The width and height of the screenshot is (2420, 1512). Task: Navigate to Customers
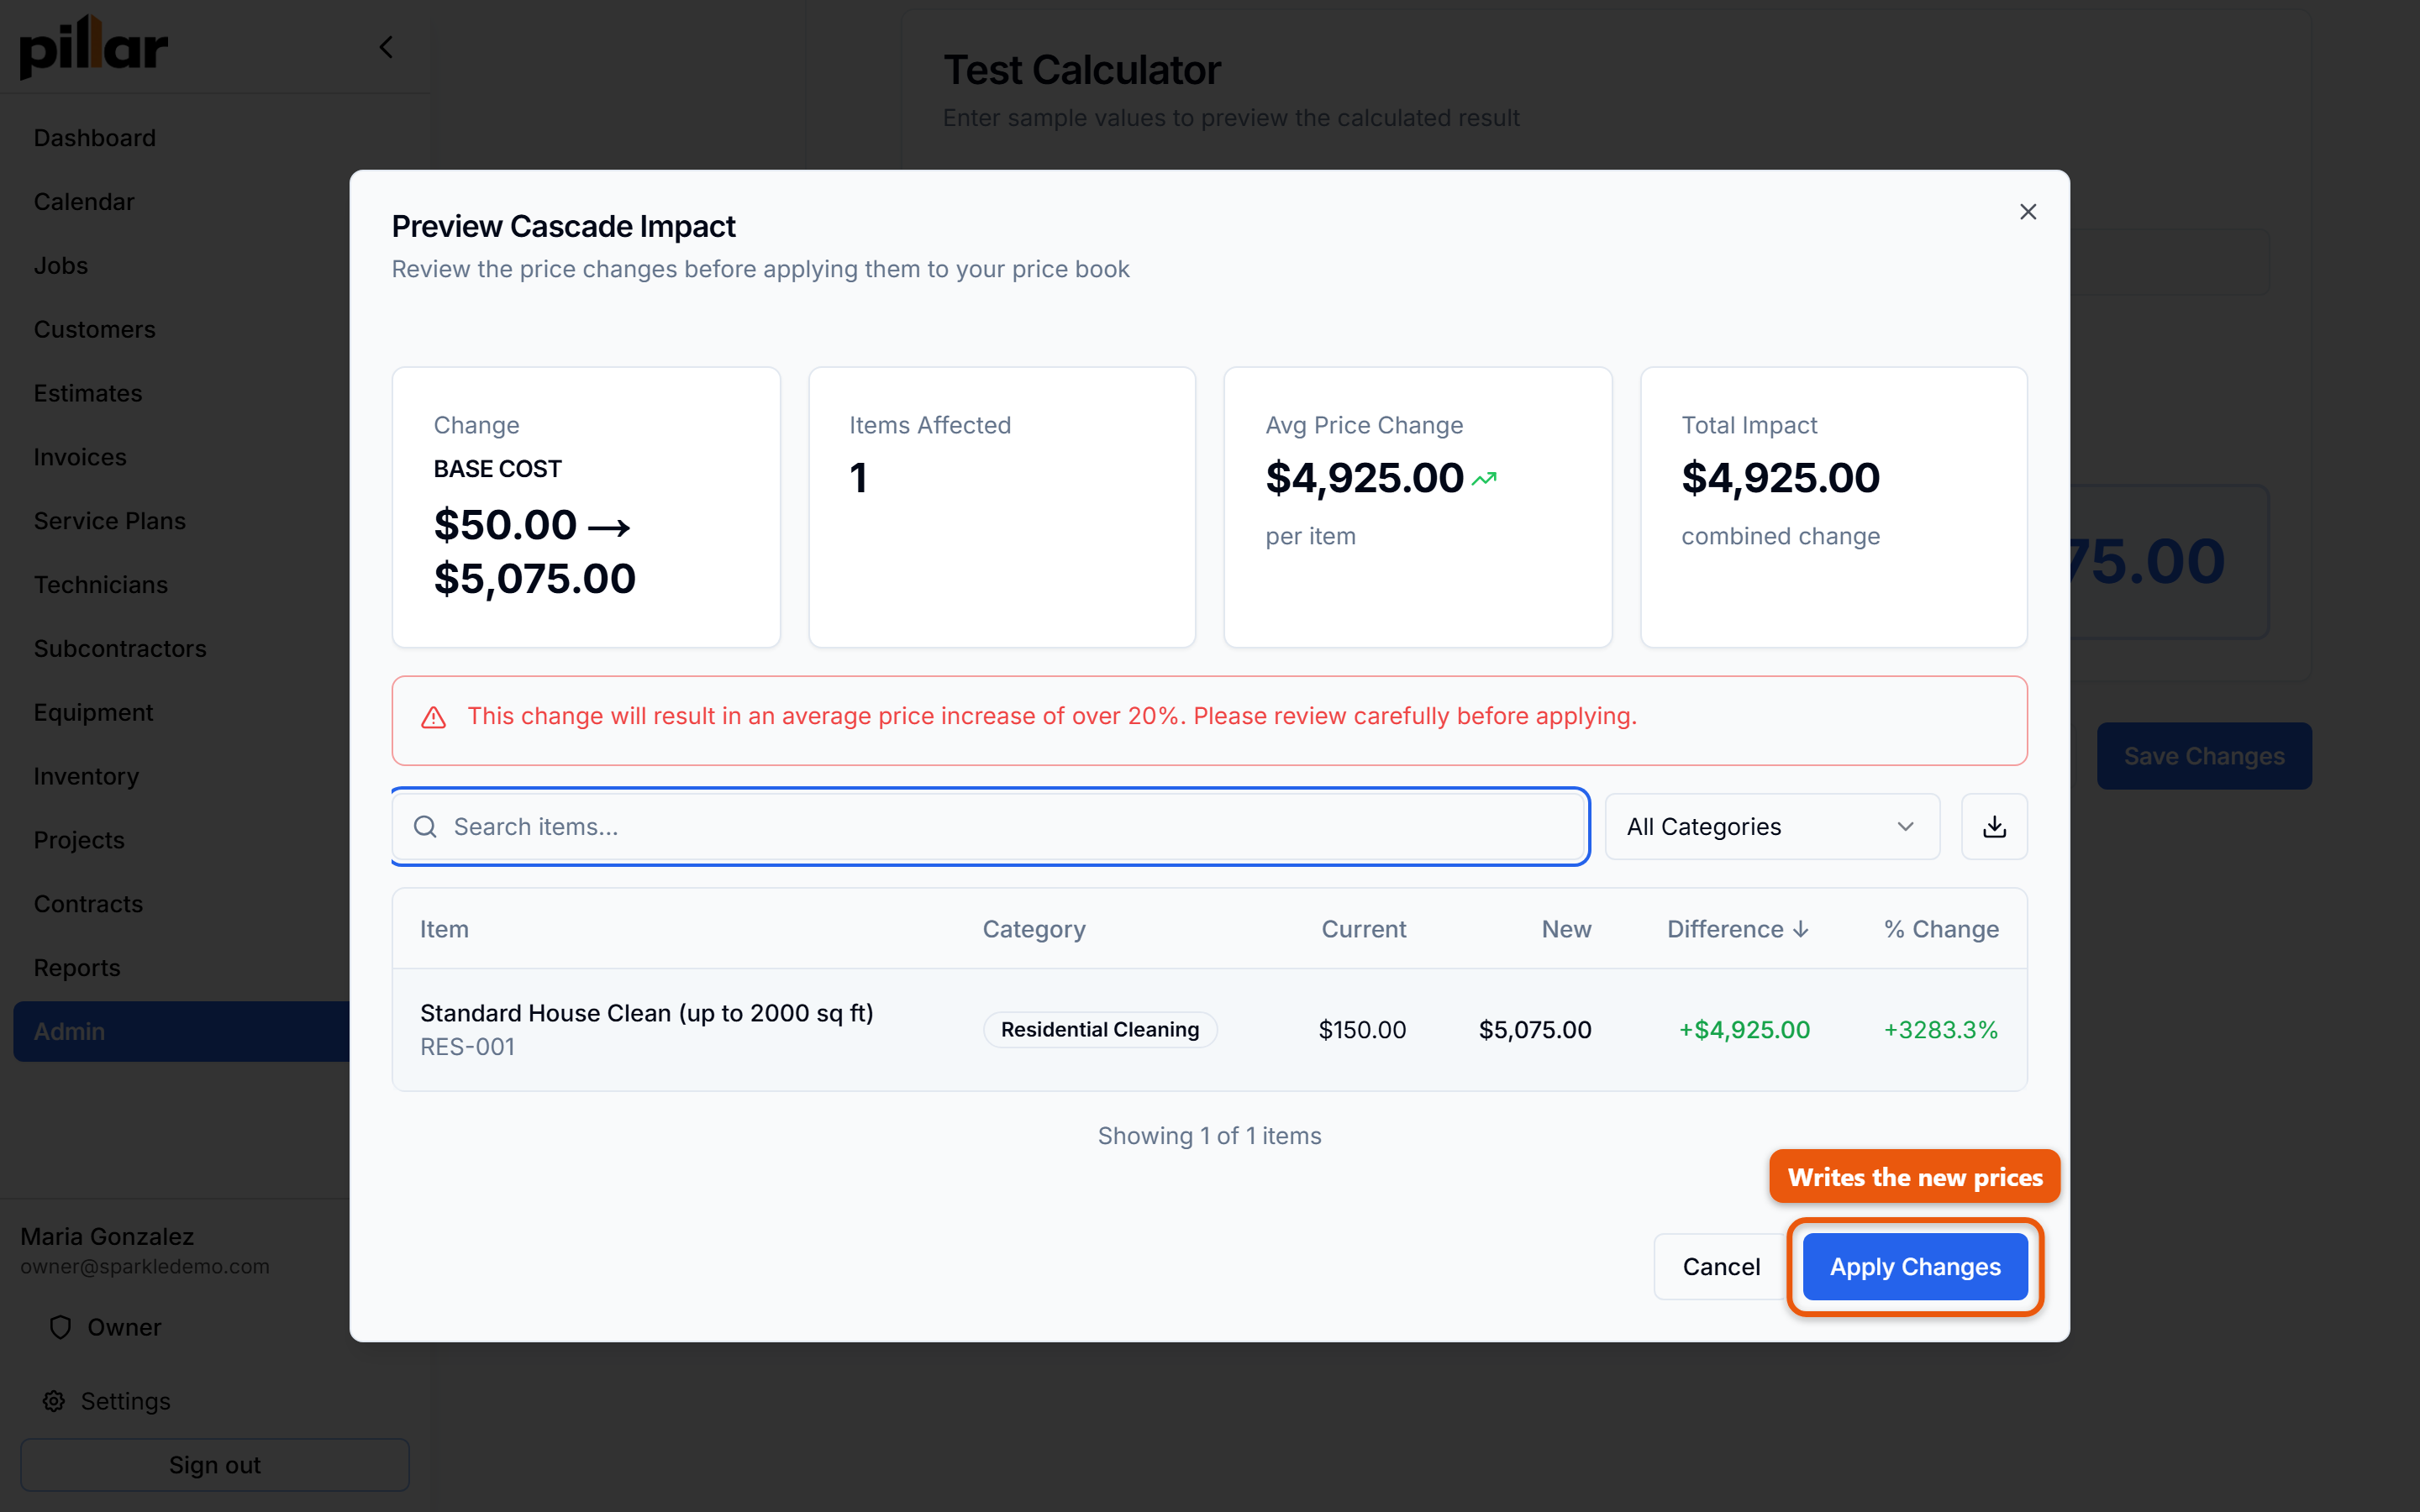(x=94, y=329)
